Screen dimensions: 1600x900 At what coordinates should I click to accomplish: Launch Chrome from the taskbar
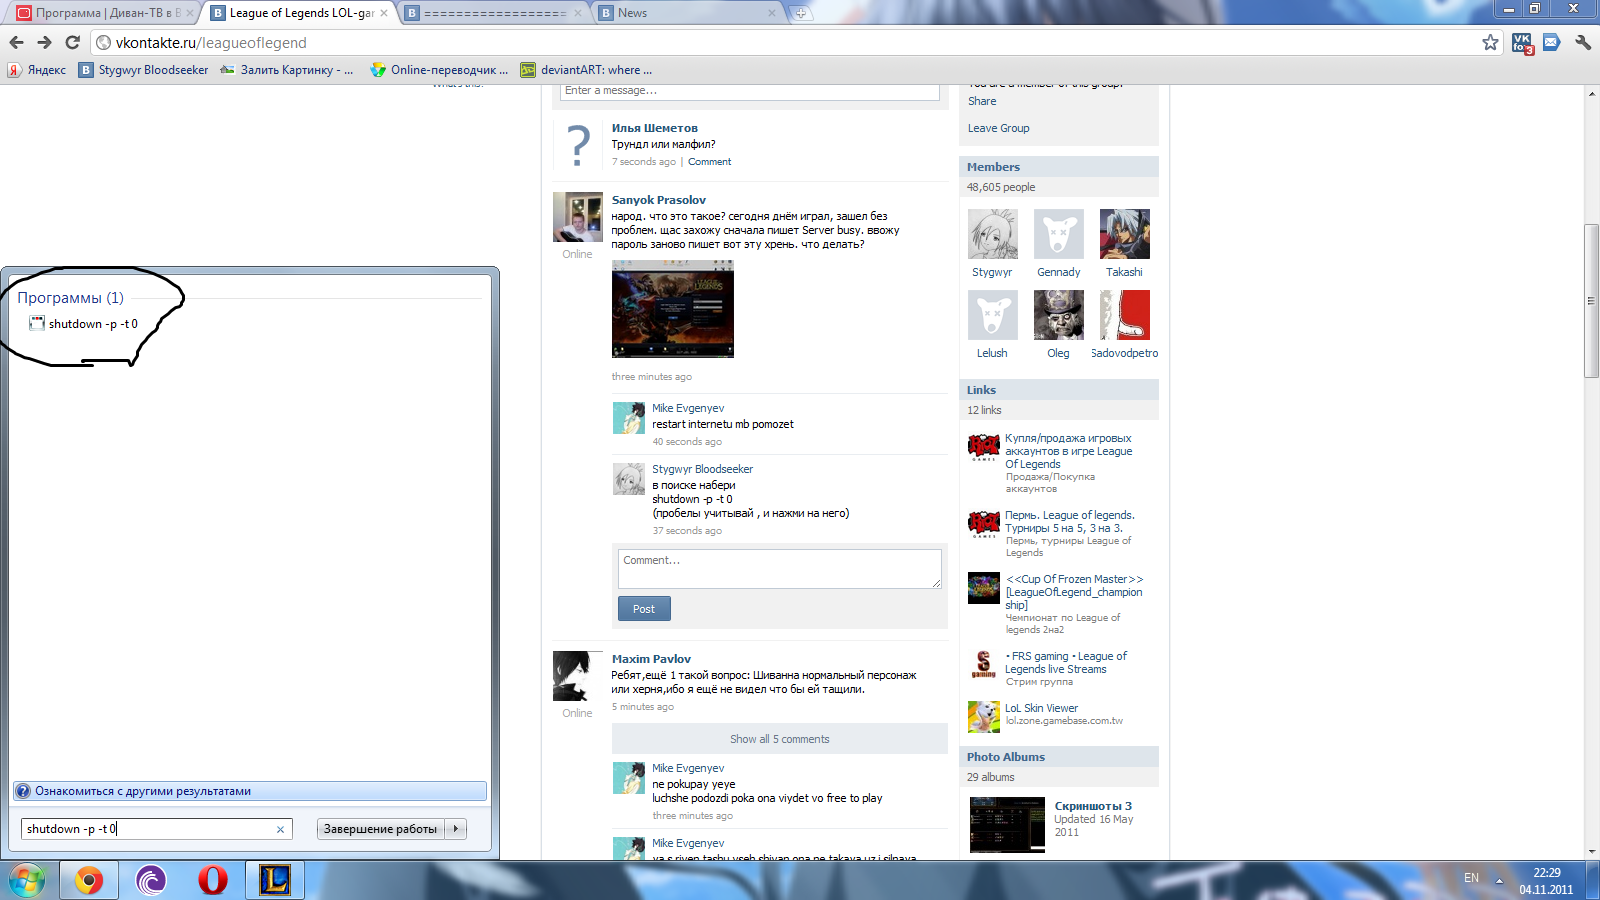[x=88, y=880]
